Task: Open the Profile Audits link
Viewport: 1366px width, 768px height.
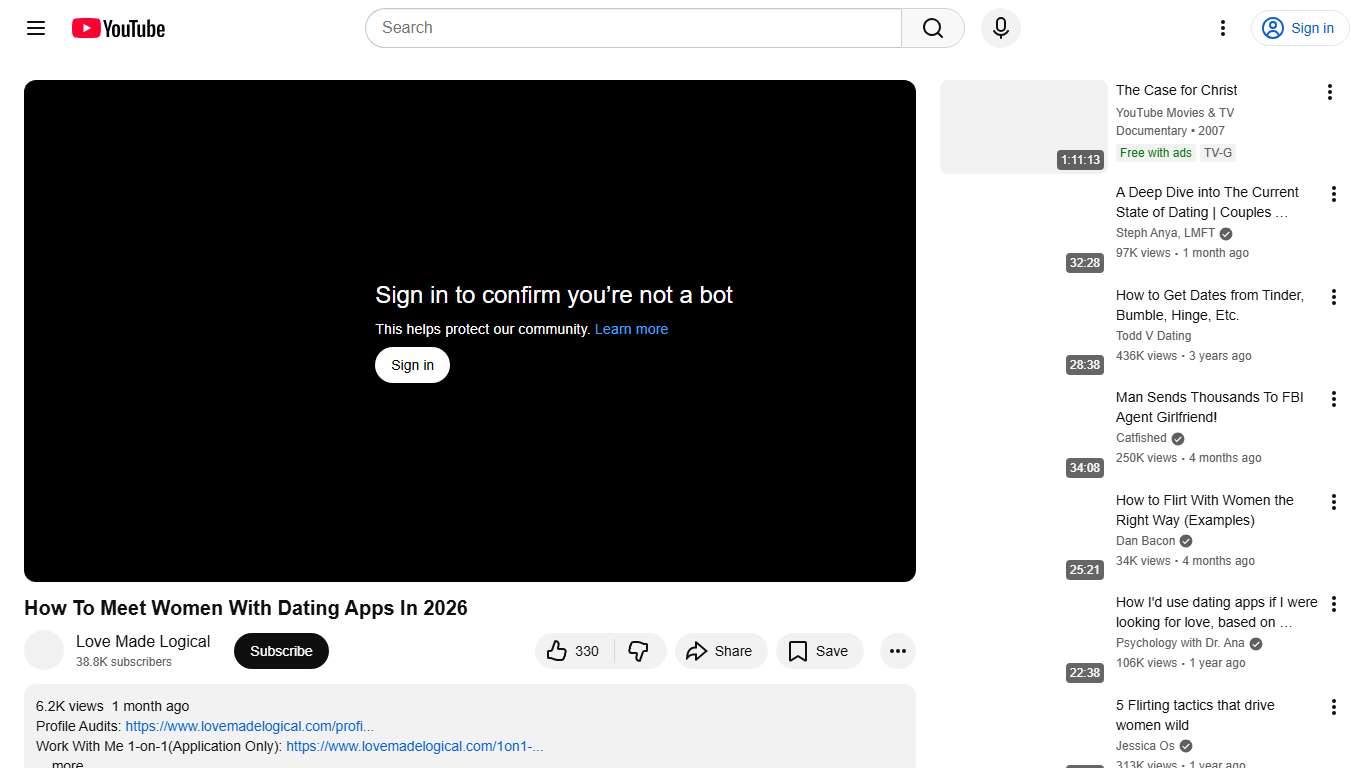Action: [x=249, y=726]
